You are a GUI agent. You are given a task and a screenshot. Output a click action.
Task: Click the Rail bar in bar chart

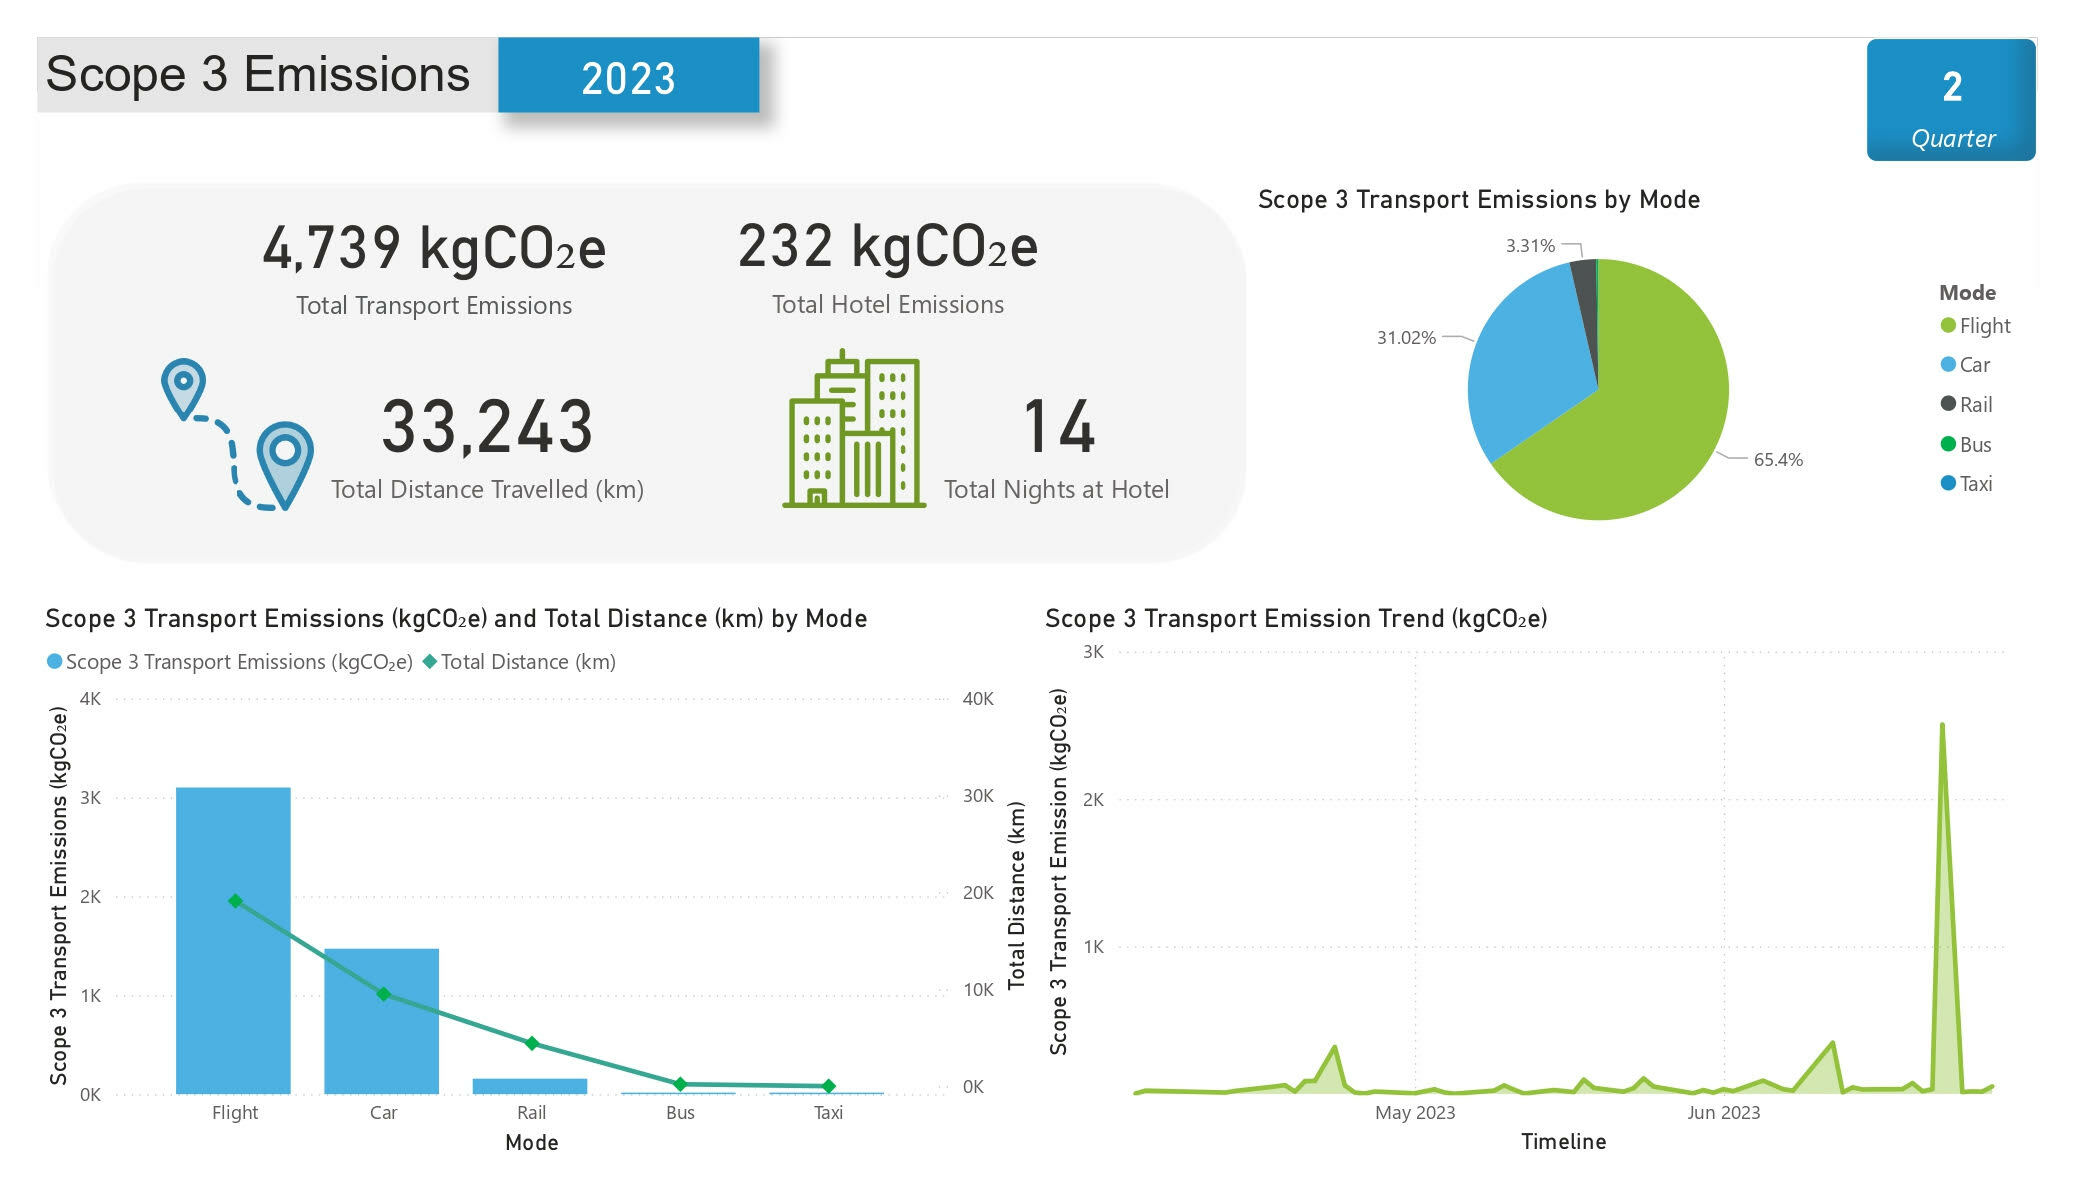click(530, 1086)
